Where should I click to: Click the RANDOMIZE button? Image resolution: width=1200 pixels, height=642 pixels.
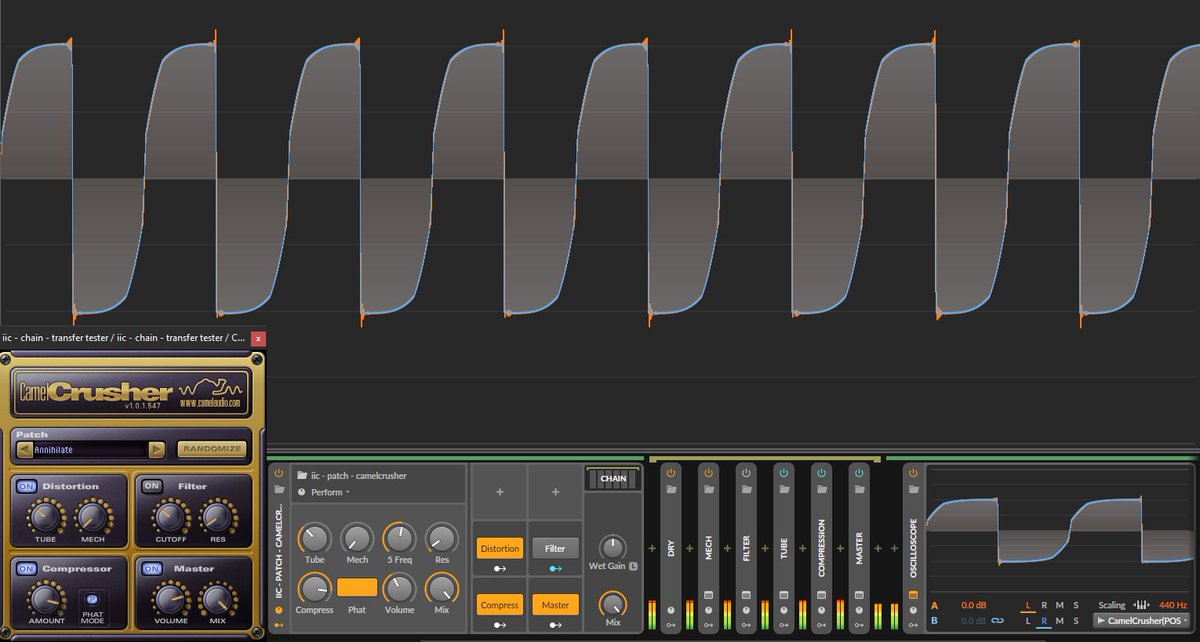point(212,450)
